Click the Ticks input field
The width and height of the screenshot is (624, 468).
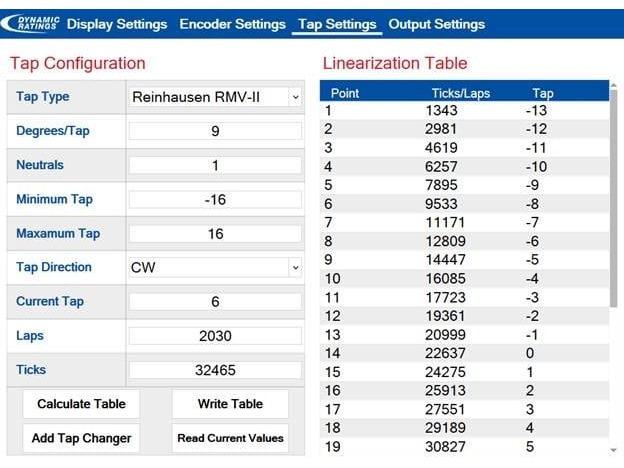pyautogui.click(x=215, y=370)
